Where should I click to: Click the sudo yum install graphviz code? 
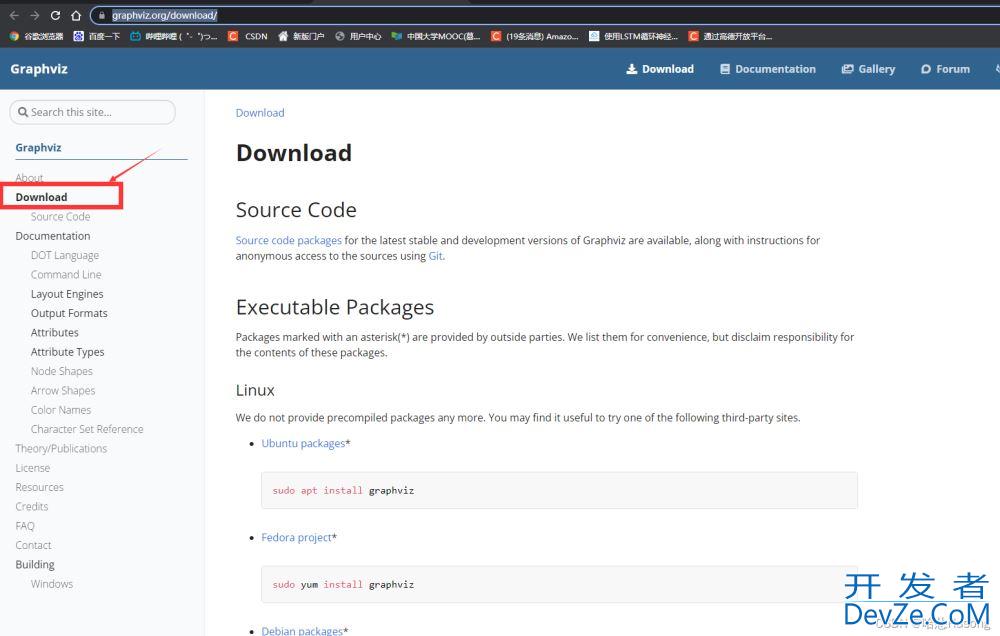click(343, 584)
